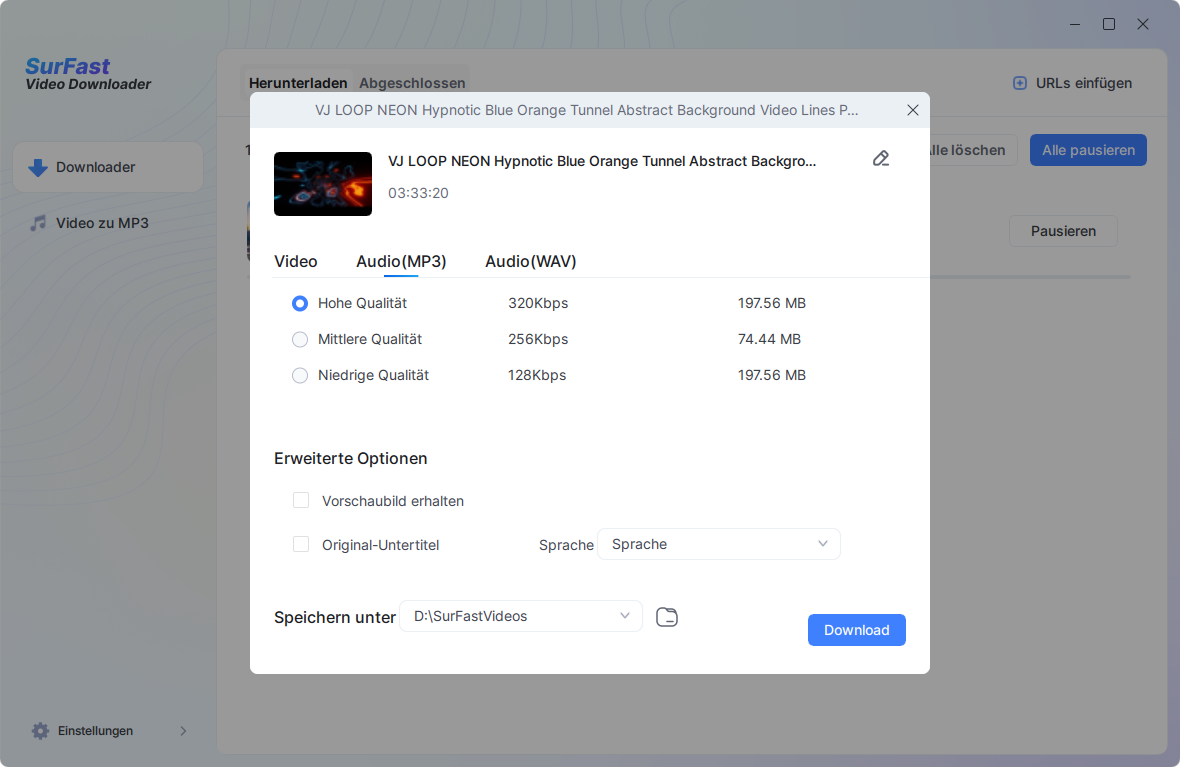Click the URLs einfügen plus icon
1180x767 pixels.
coord(1020,83)
